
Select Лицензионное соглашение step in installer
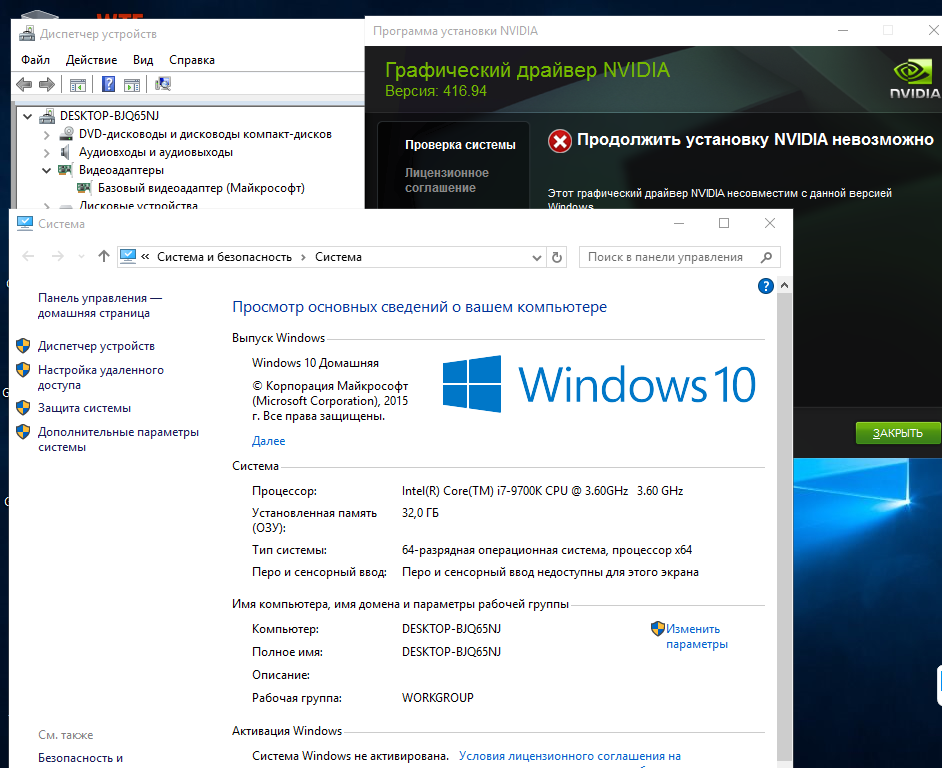point(447,180)
